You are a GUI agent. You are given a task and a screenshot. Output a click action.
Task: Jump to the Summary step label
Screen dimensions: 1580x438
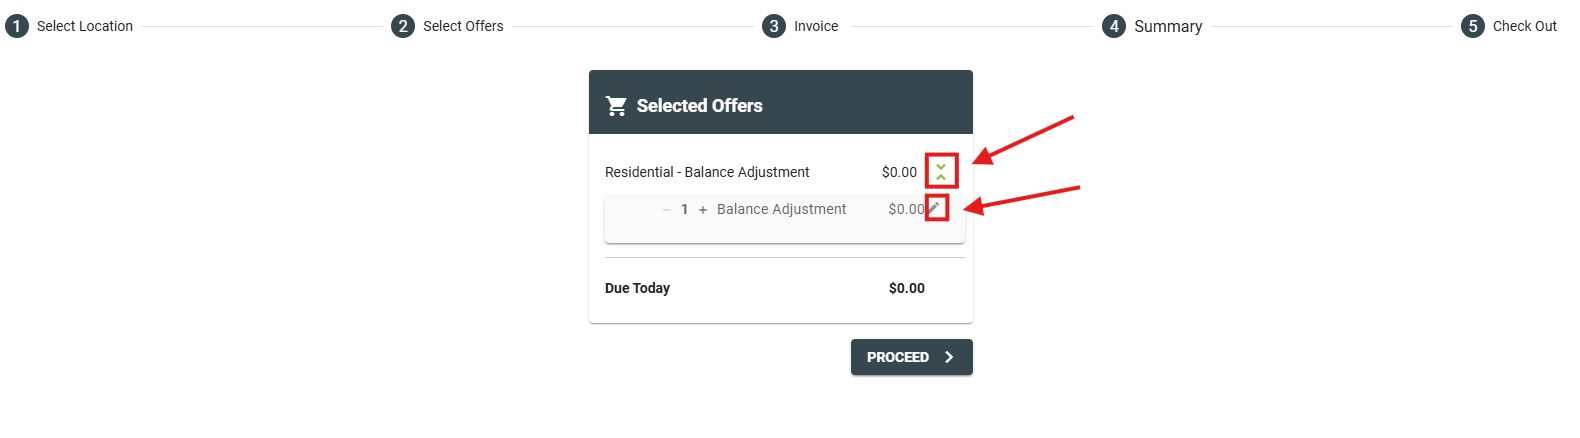pyautogui.click(x=1168, y=26)
